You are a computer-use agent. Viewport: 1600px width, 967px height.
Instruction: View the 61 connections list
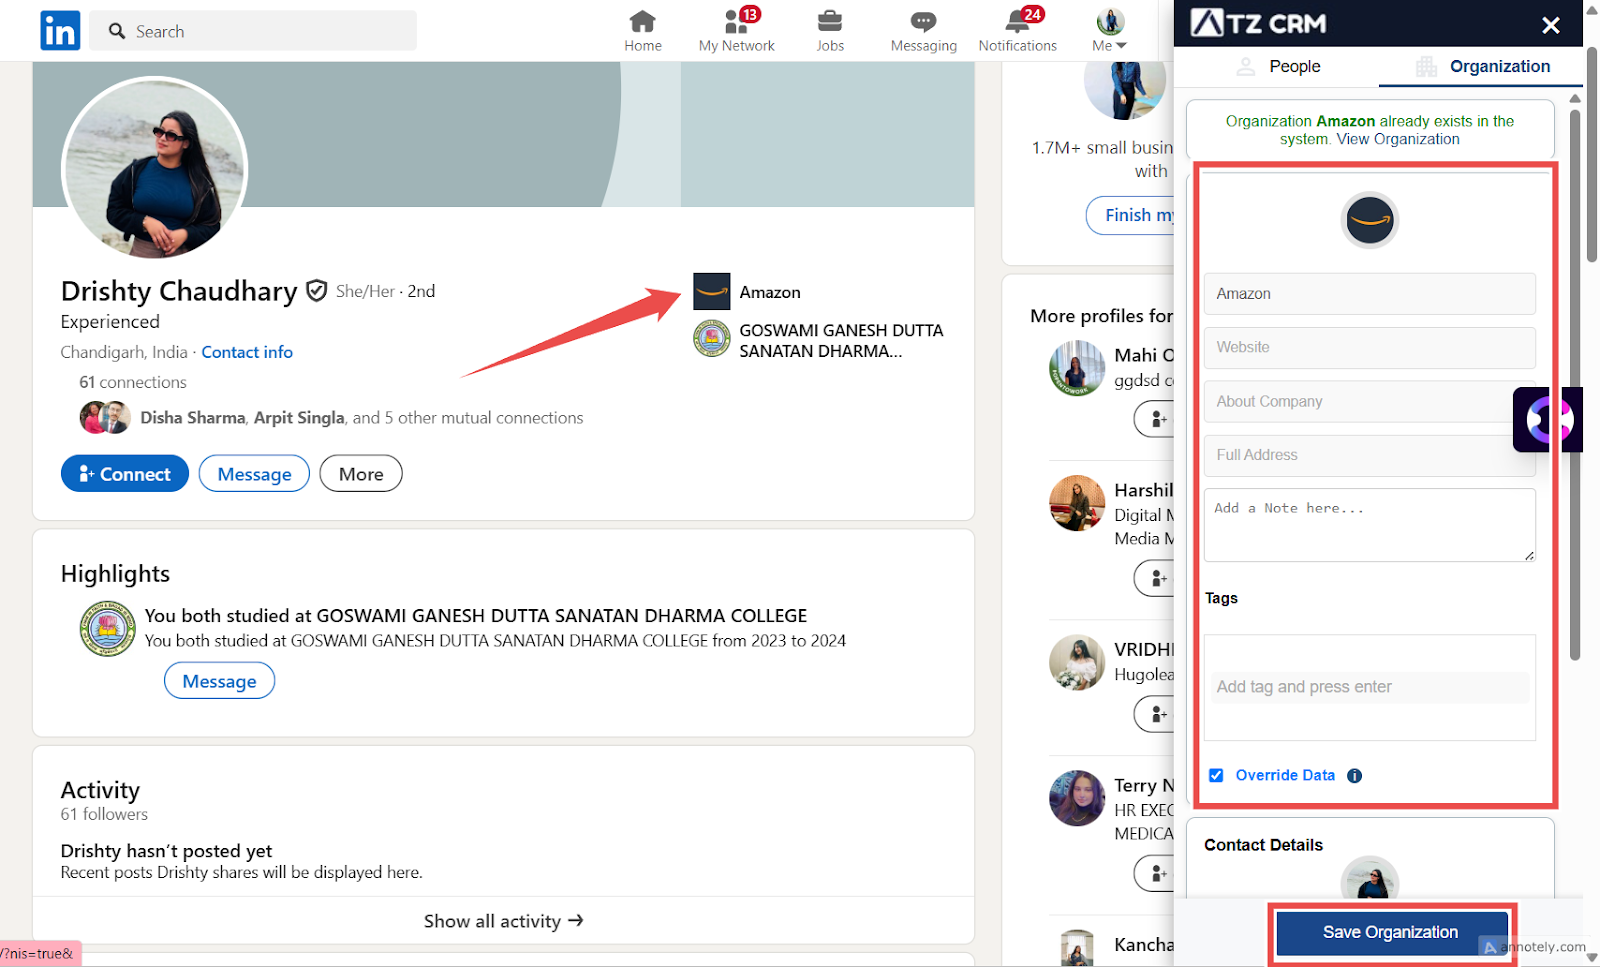pos(133,382)
